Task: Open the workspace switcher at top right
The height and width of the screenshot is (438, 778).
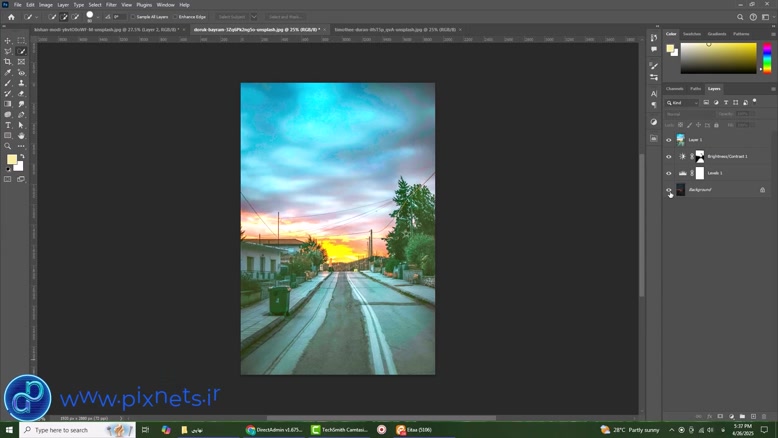Action: coord(766,17)
